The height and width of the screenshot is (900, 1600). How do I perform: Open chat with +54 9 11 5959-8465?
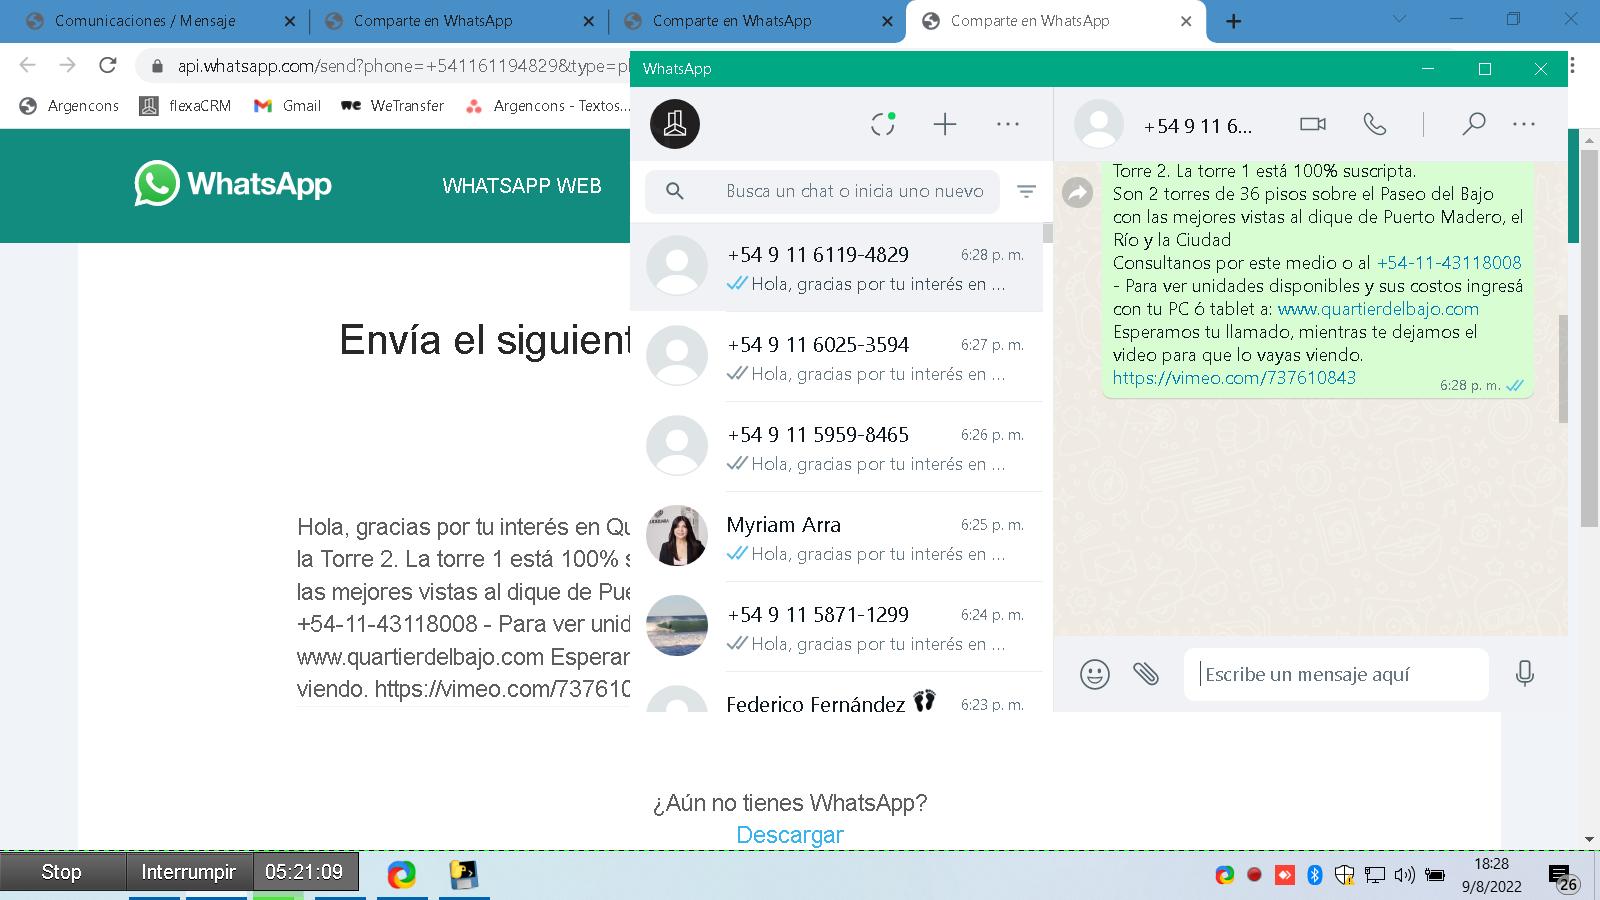[836, 447]
